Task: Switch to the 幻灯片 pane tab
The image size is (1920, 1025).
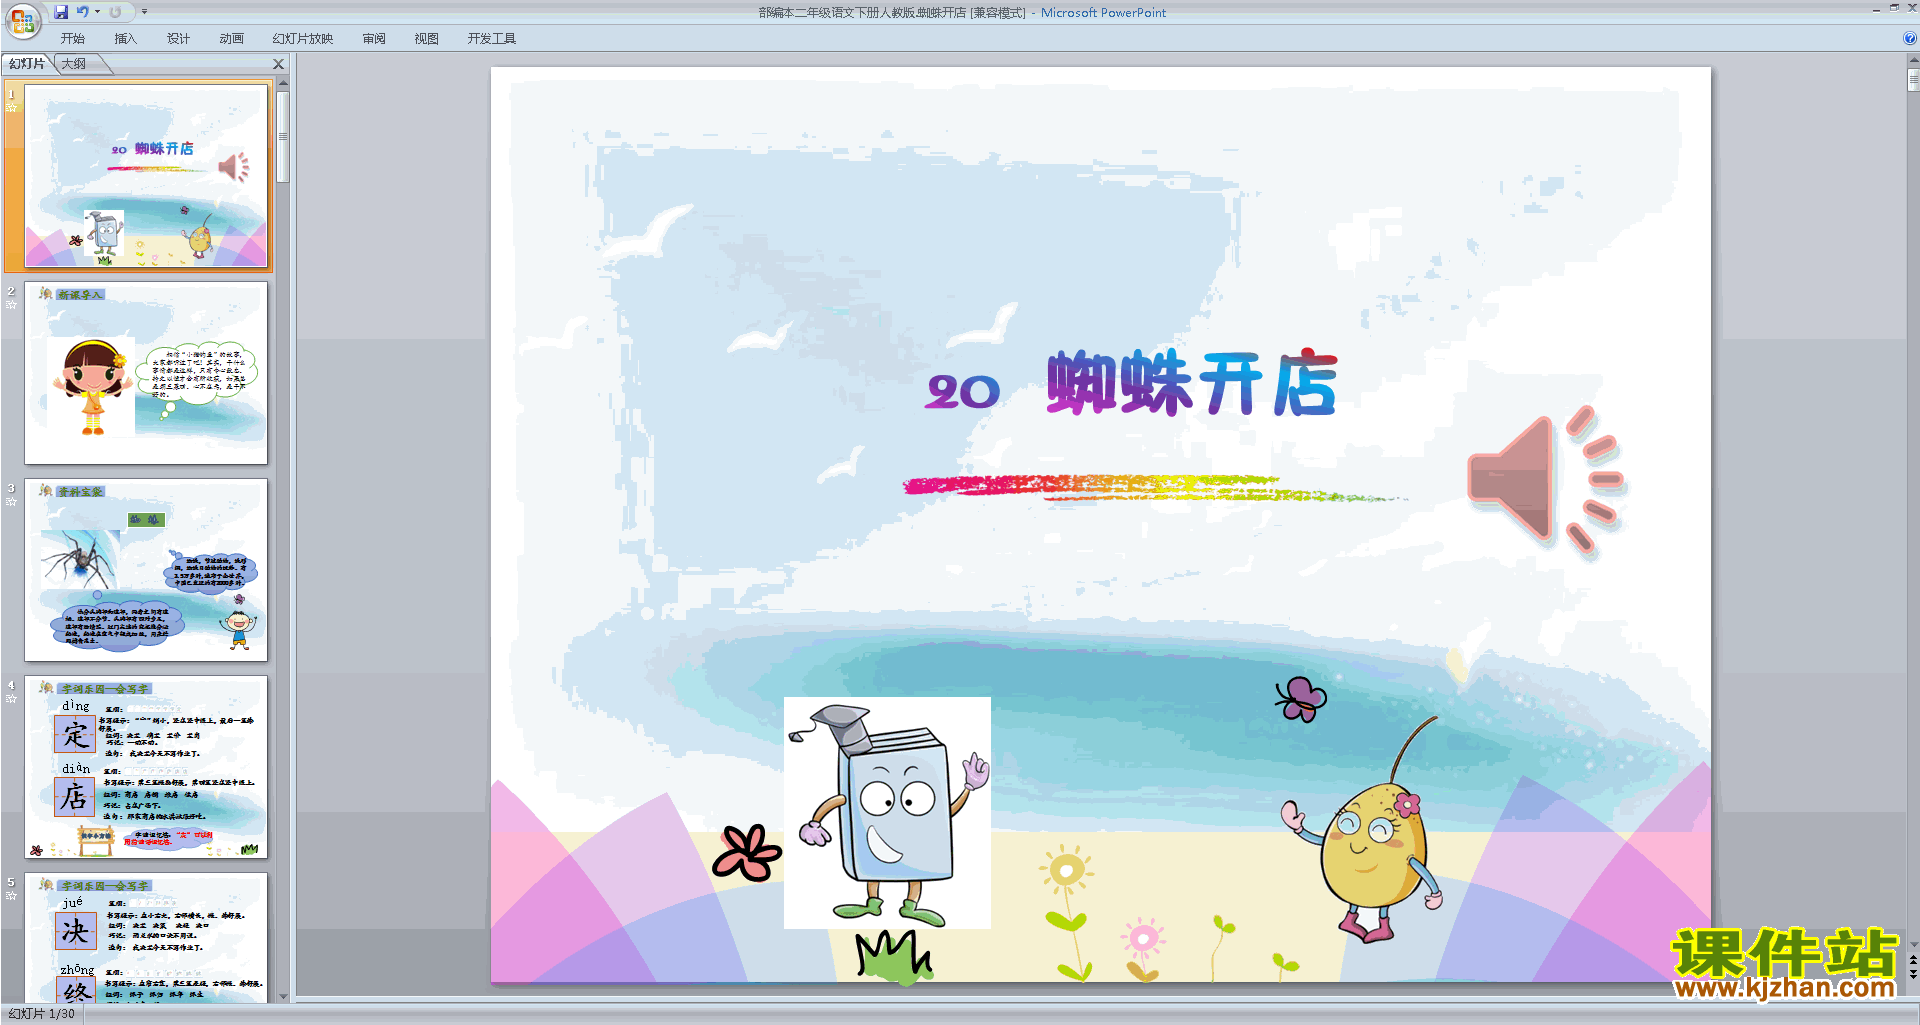Action: [27, 64]
